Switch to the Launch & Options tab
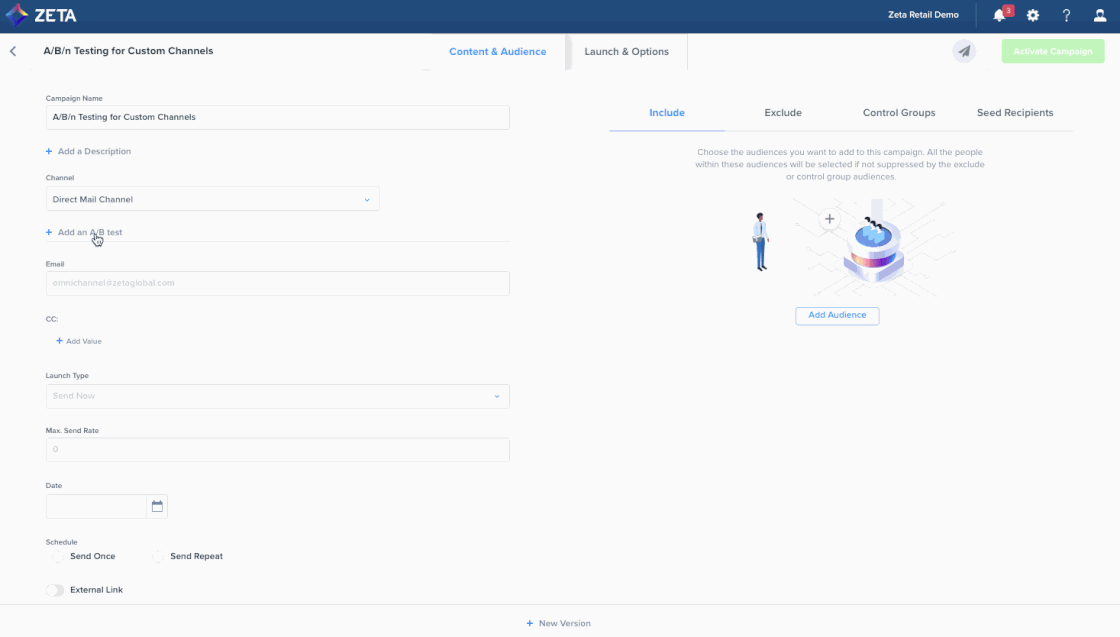The width and height of the screenshot is (1120, 637). tap(626, 52)
